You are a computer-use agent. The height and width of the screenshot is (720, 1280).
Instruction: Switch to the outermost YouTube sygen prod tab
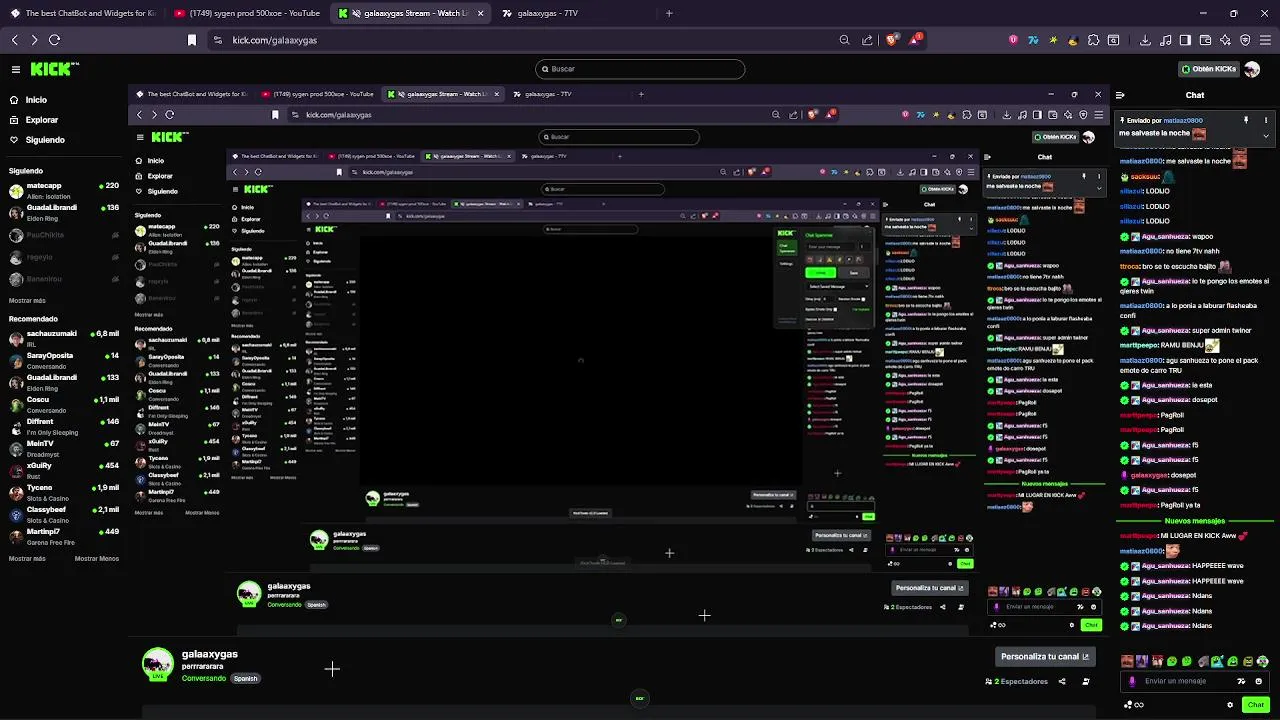tap(246, 13)
